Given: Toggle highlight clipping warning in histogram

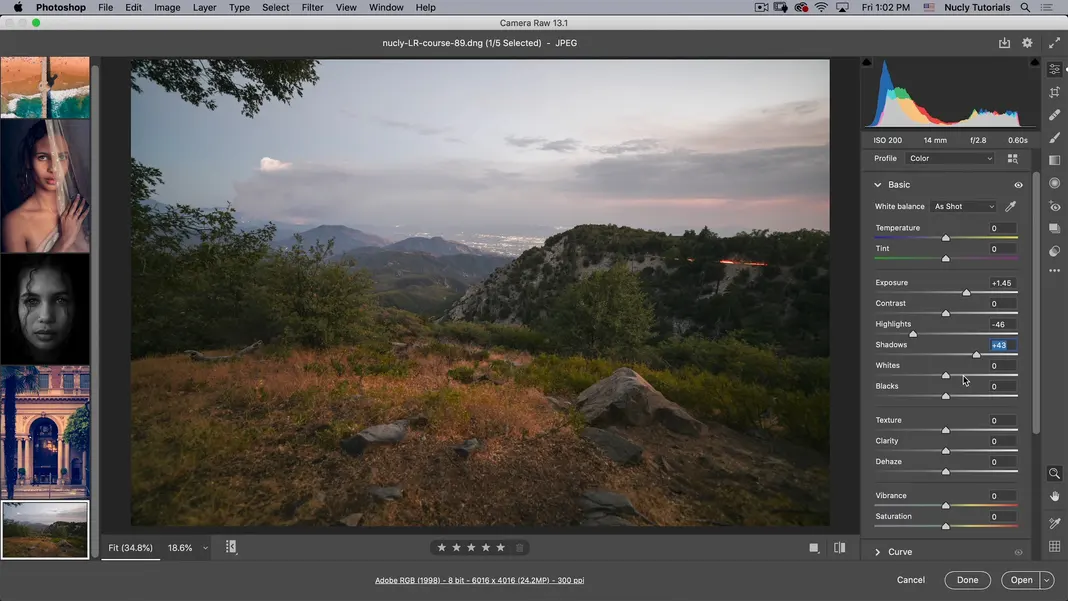Looking at the screenshot, I should [x=1035, y=62].
